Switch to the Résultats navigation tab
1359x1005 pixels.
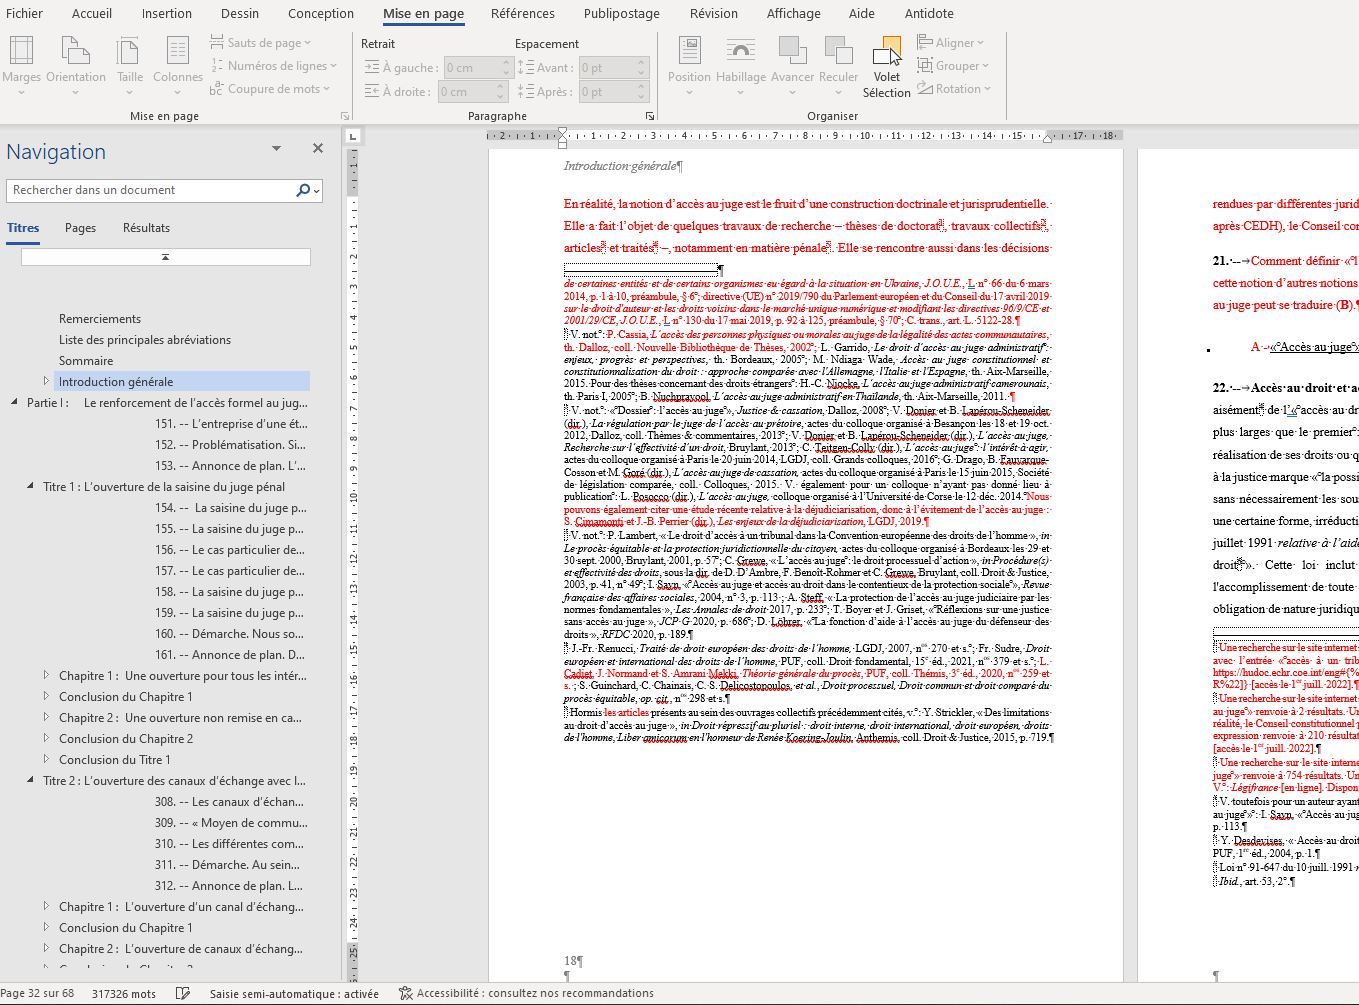146,228
